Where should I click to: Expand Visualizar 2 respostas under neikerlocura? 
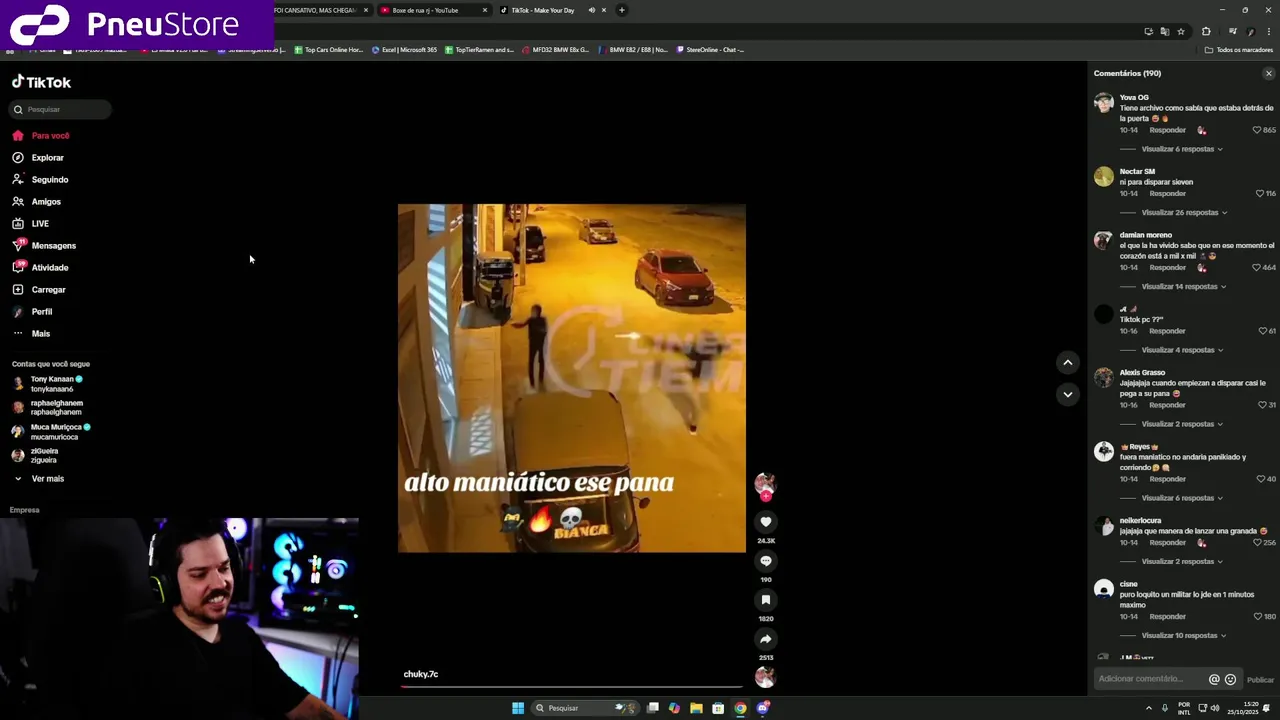click(1182, 562)
